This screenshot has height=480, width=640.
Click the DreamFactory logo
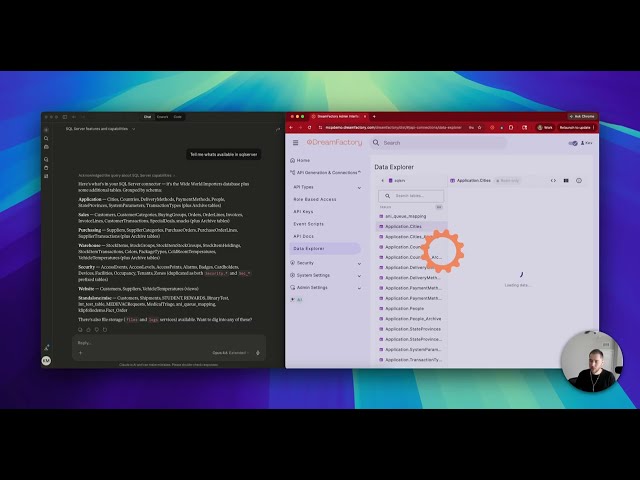(334, 142)
